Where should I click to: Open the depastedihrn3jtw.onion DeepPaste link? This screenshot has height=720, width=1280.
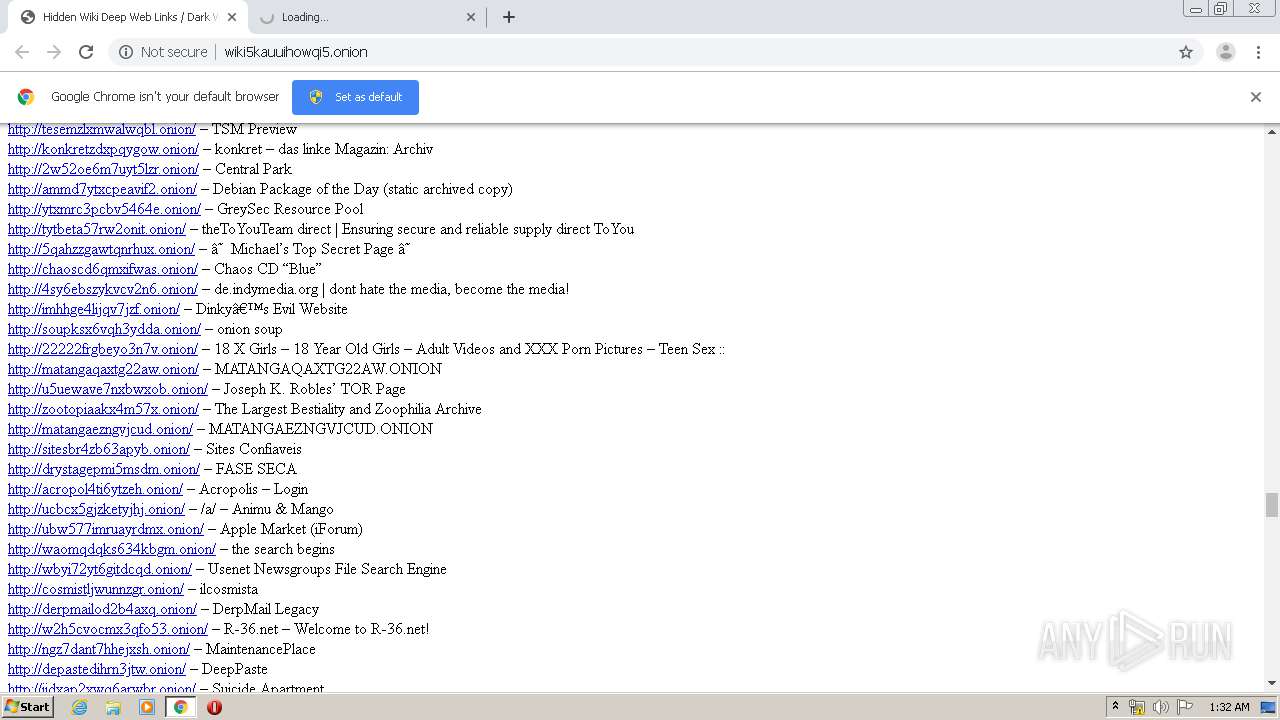pos(97,669)
